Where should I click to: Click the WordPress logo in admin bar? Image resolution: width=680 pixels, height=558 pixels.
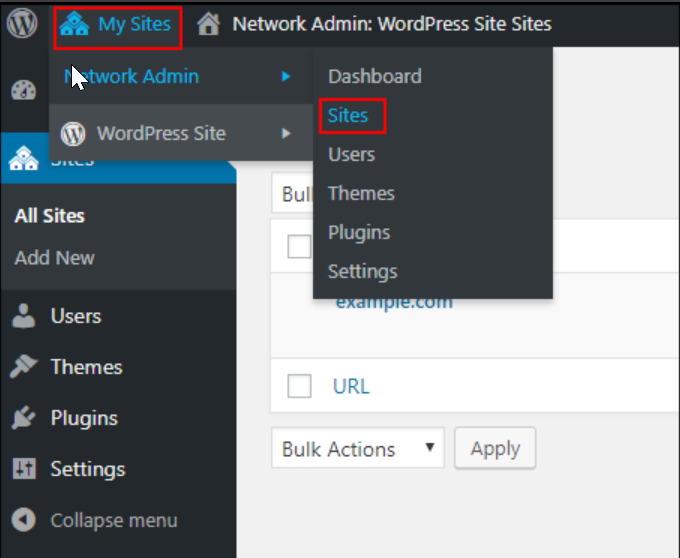click(x=22, y=23)
